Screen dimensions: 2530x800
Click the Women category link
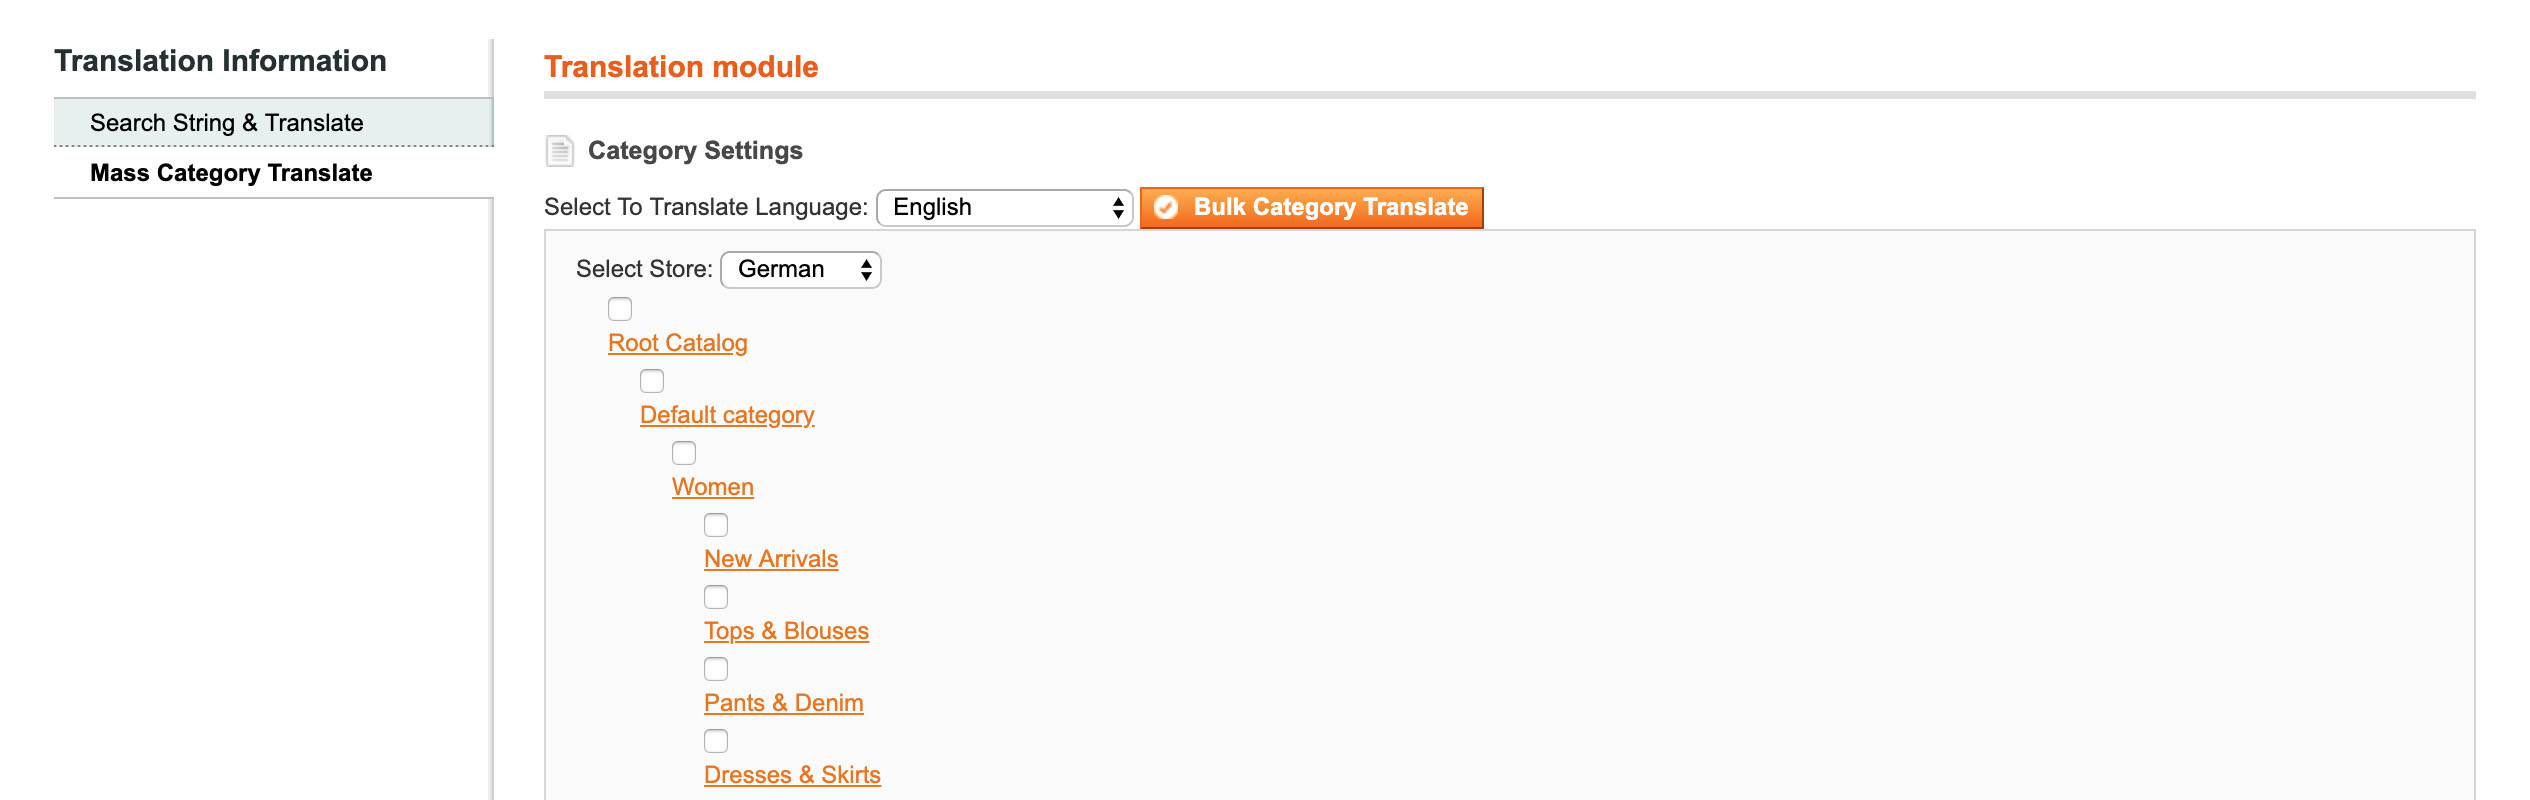point(712,487)
